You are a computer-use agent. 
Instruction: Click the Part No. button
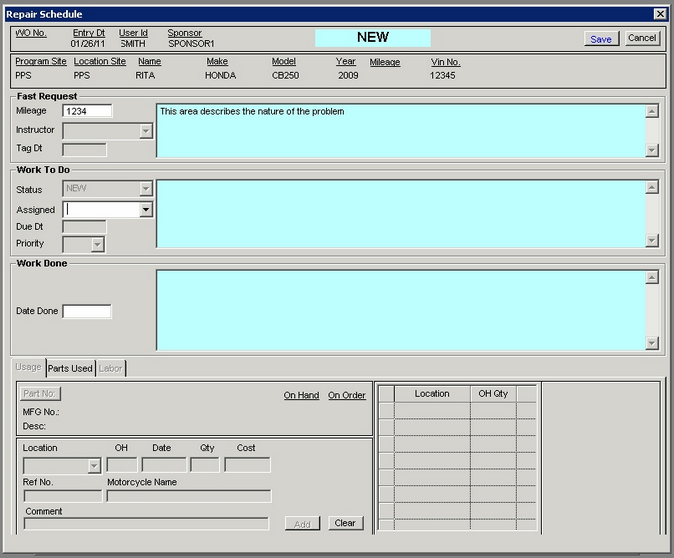pyautogui.click(x=41, y=394)
